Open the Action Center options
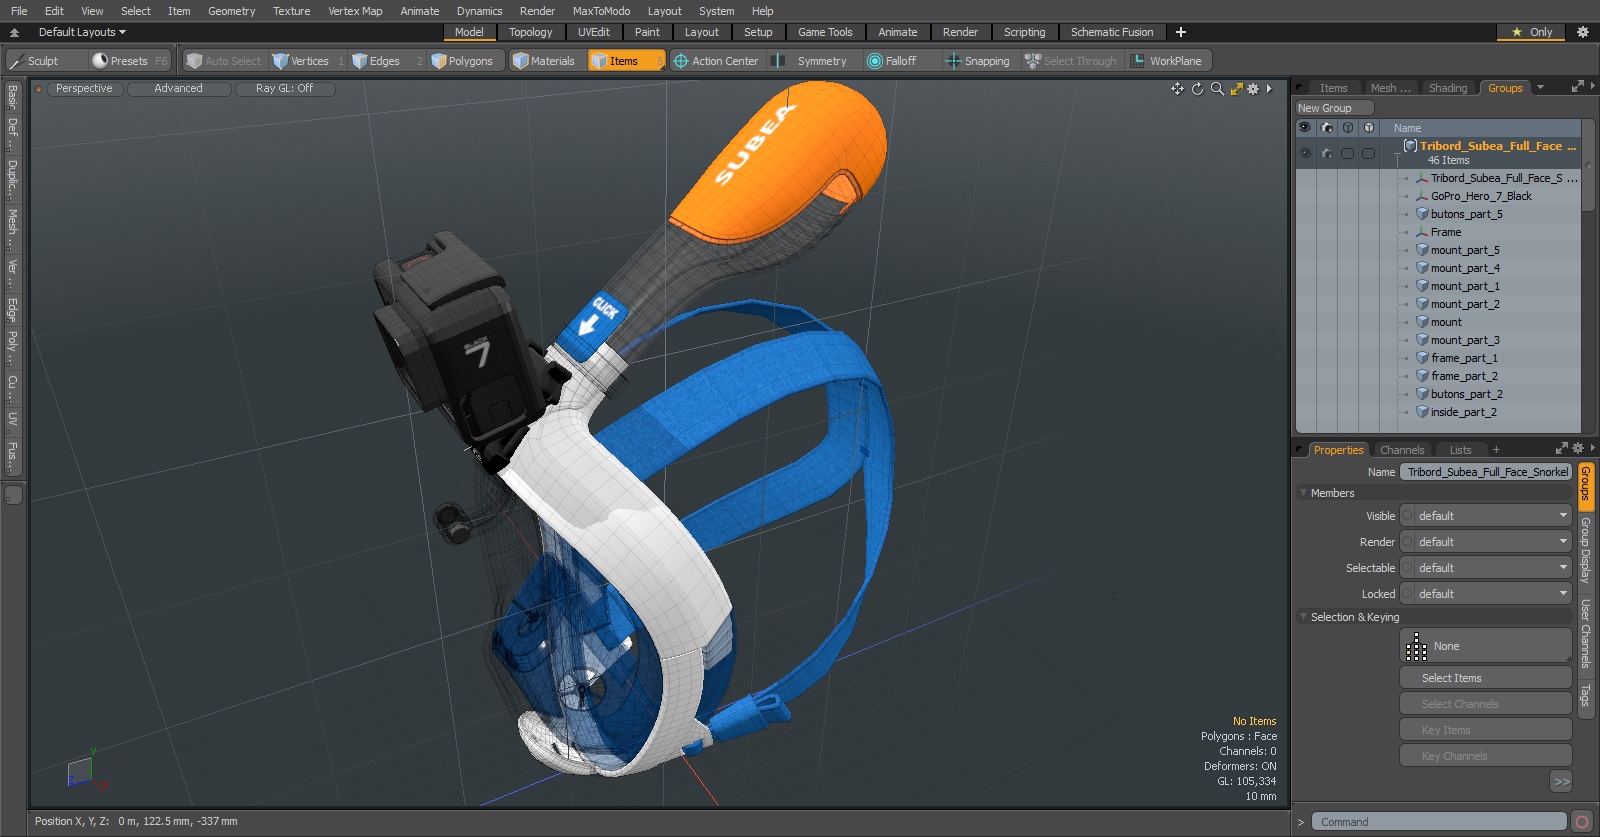1600x837 pixels. point(716,61)
